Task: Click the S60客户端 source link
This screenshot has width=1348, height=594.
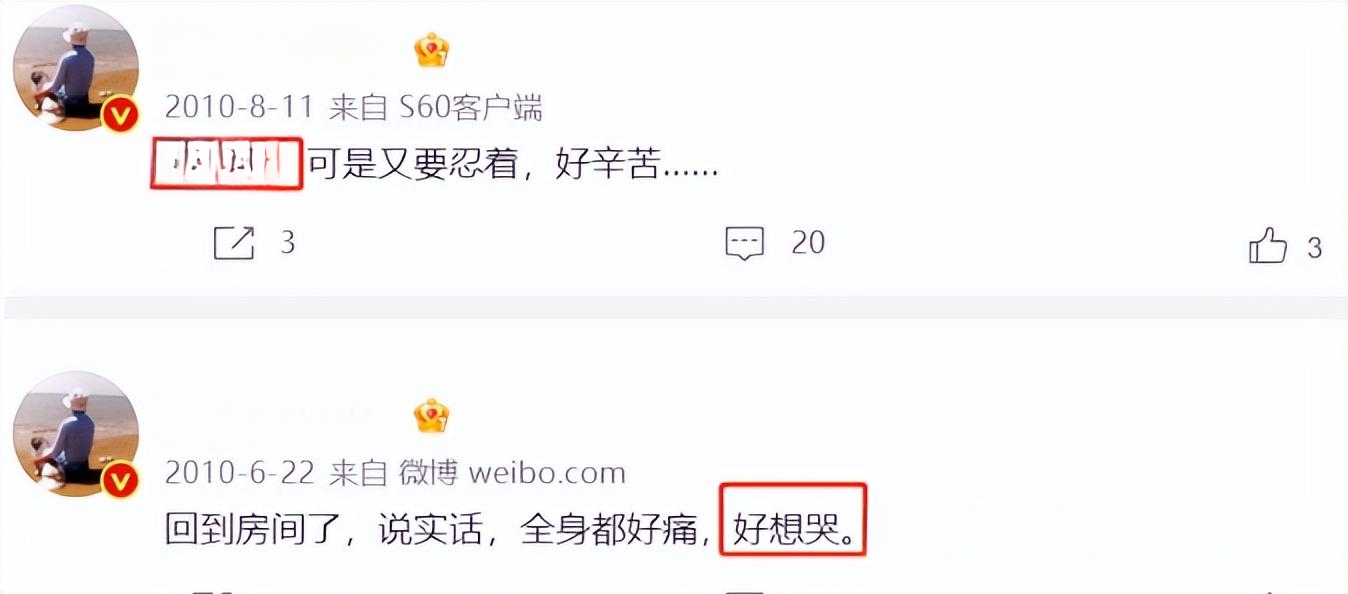Action: click(471, 108)
